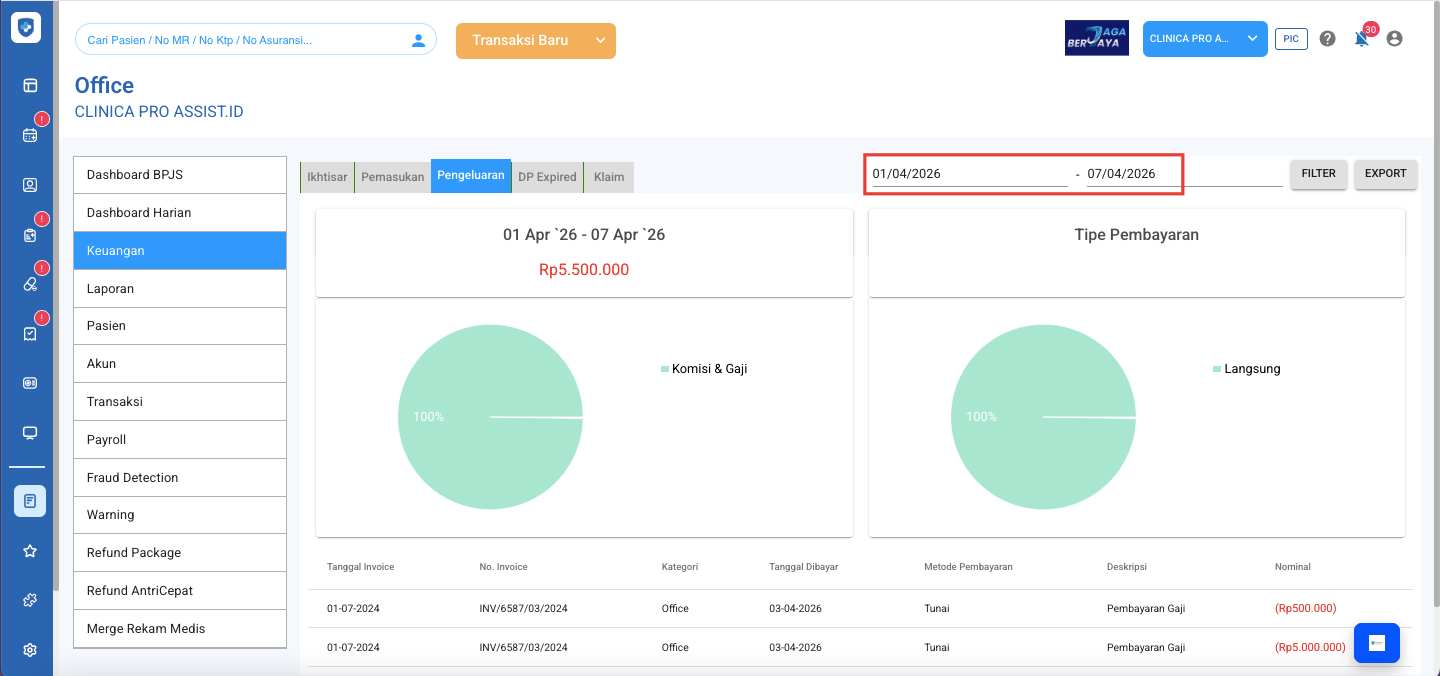Image resolution: width=1440 pixels, height=676 pixels.
Task: Click the star favorites icon in sidebar
Action: 30,551
